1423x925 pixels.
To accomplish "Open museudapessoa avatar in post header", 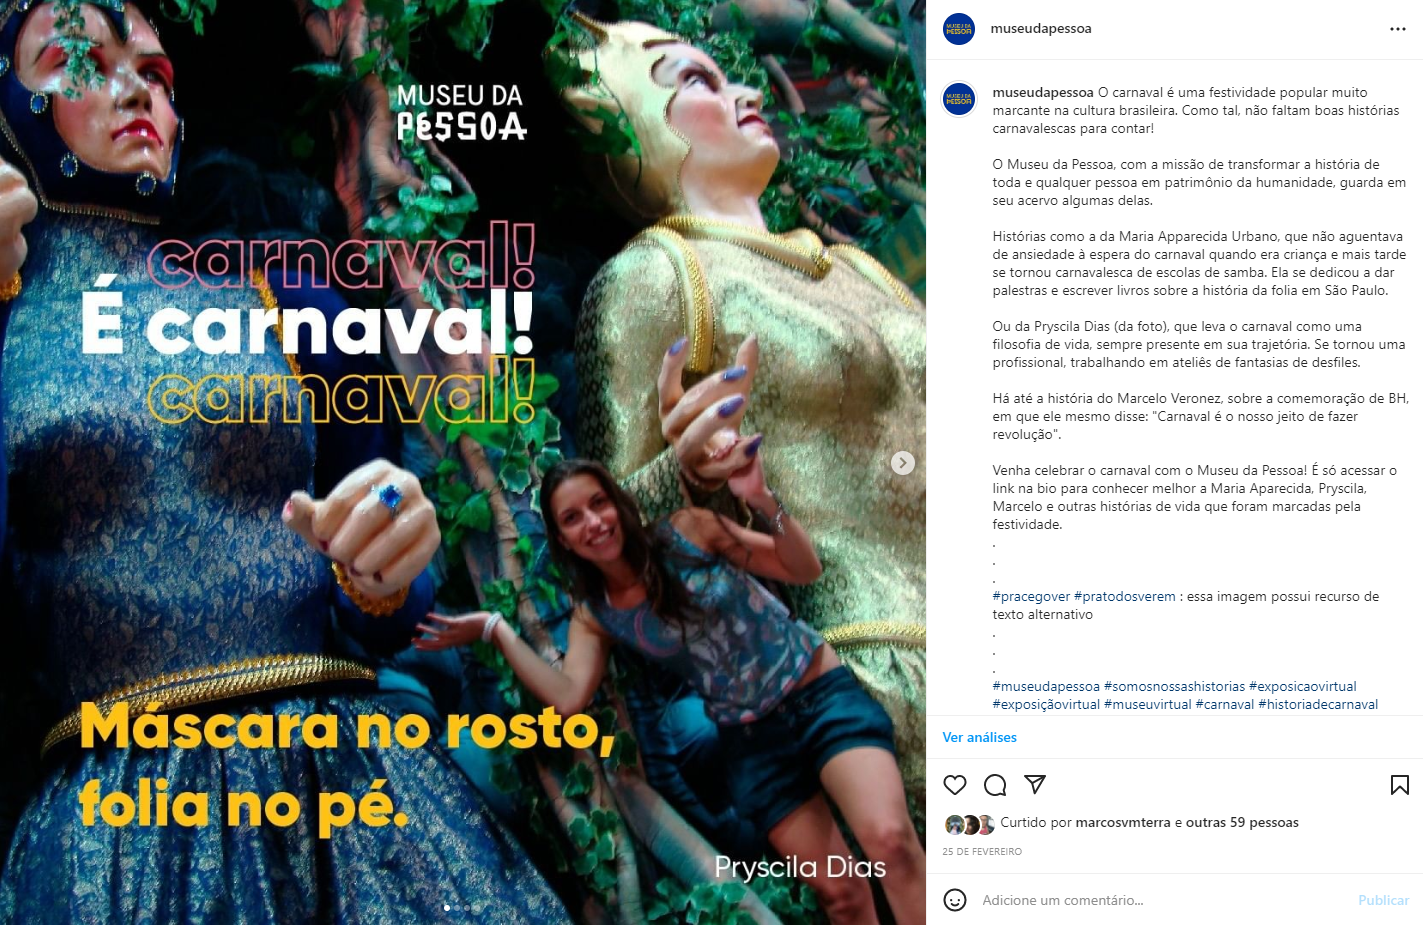I will tap(959, 29).
